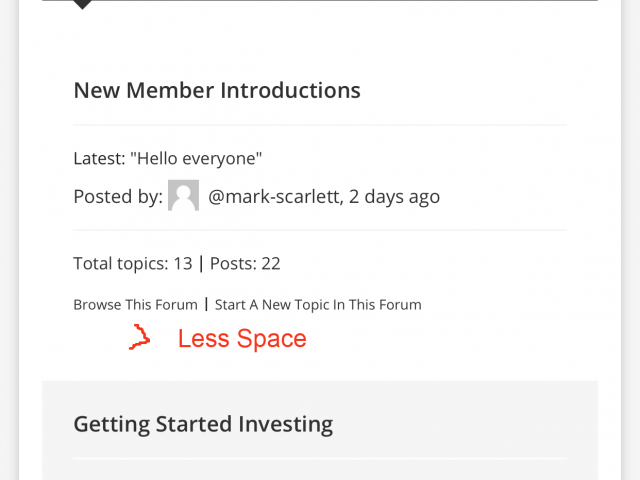Click the "2 days ago" timestamp
640x480 pixels.
(394, 197)
